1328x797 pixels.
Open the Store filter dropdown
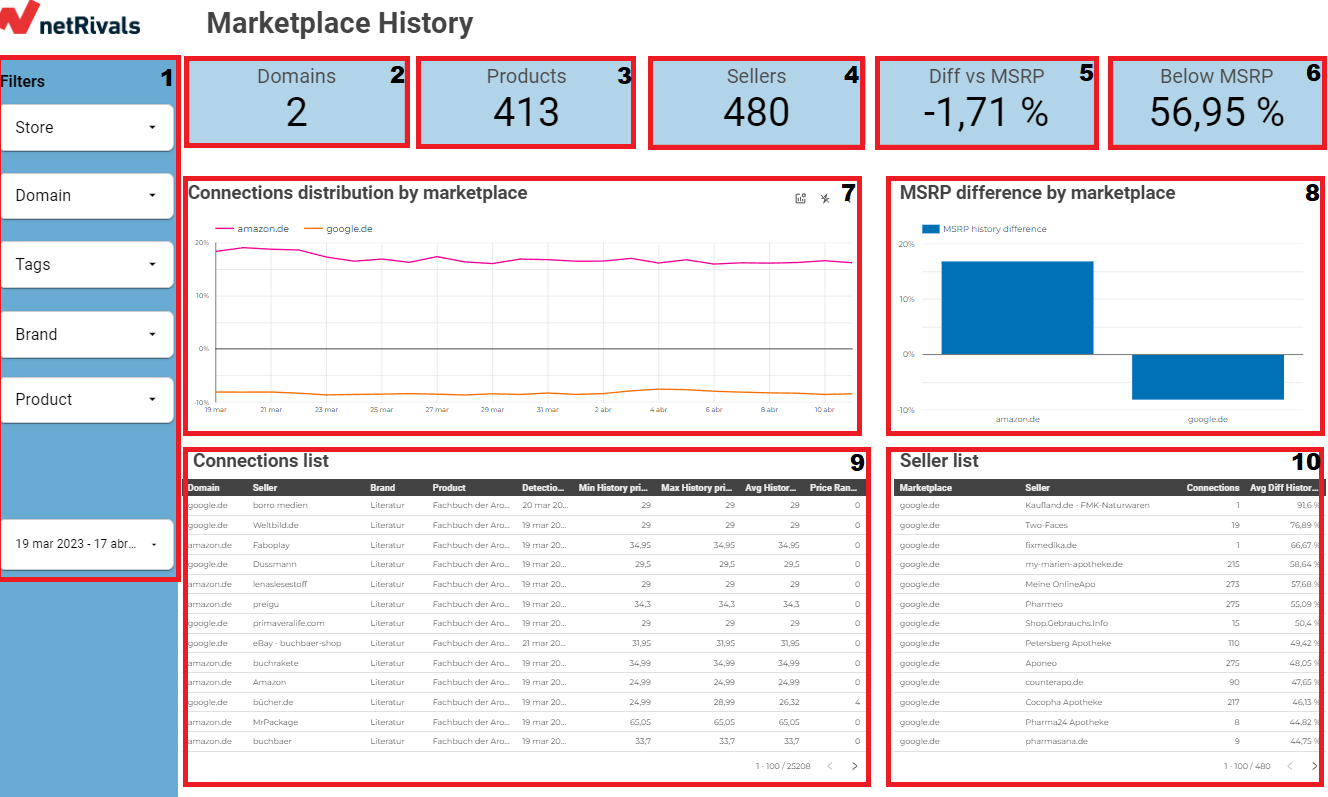pyautogui.click(x=87, y=128)
